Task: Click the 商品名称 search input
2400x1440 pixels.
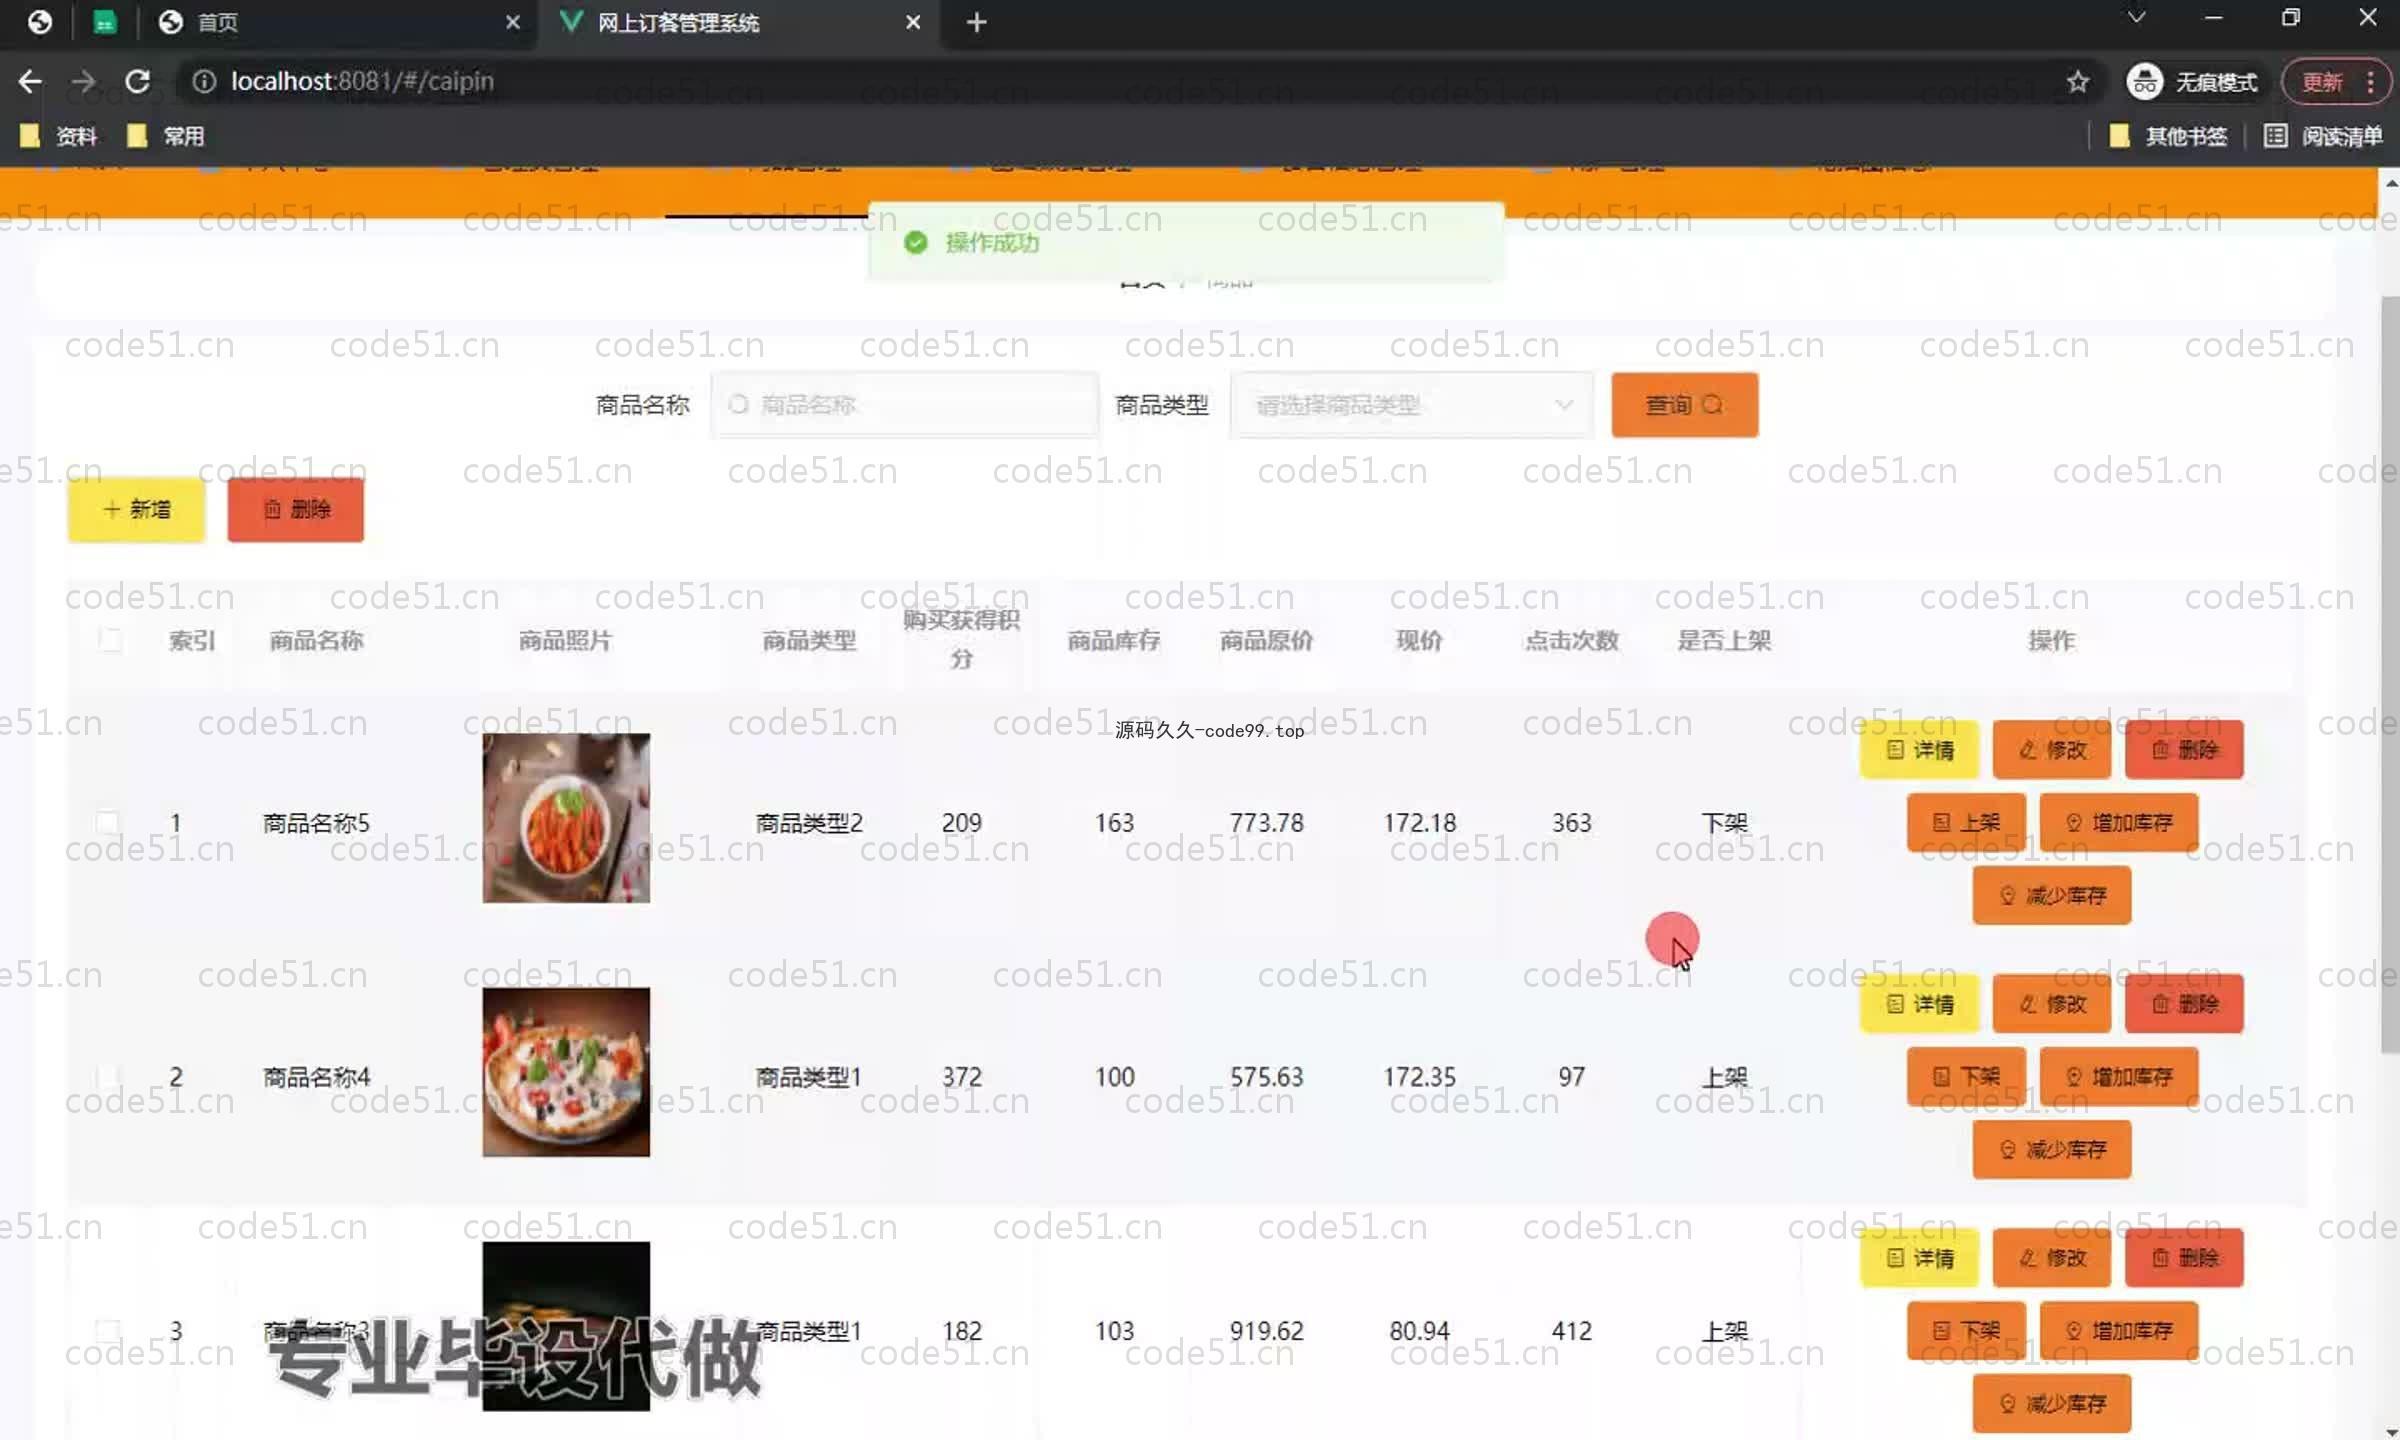Action: coord(904,405)
